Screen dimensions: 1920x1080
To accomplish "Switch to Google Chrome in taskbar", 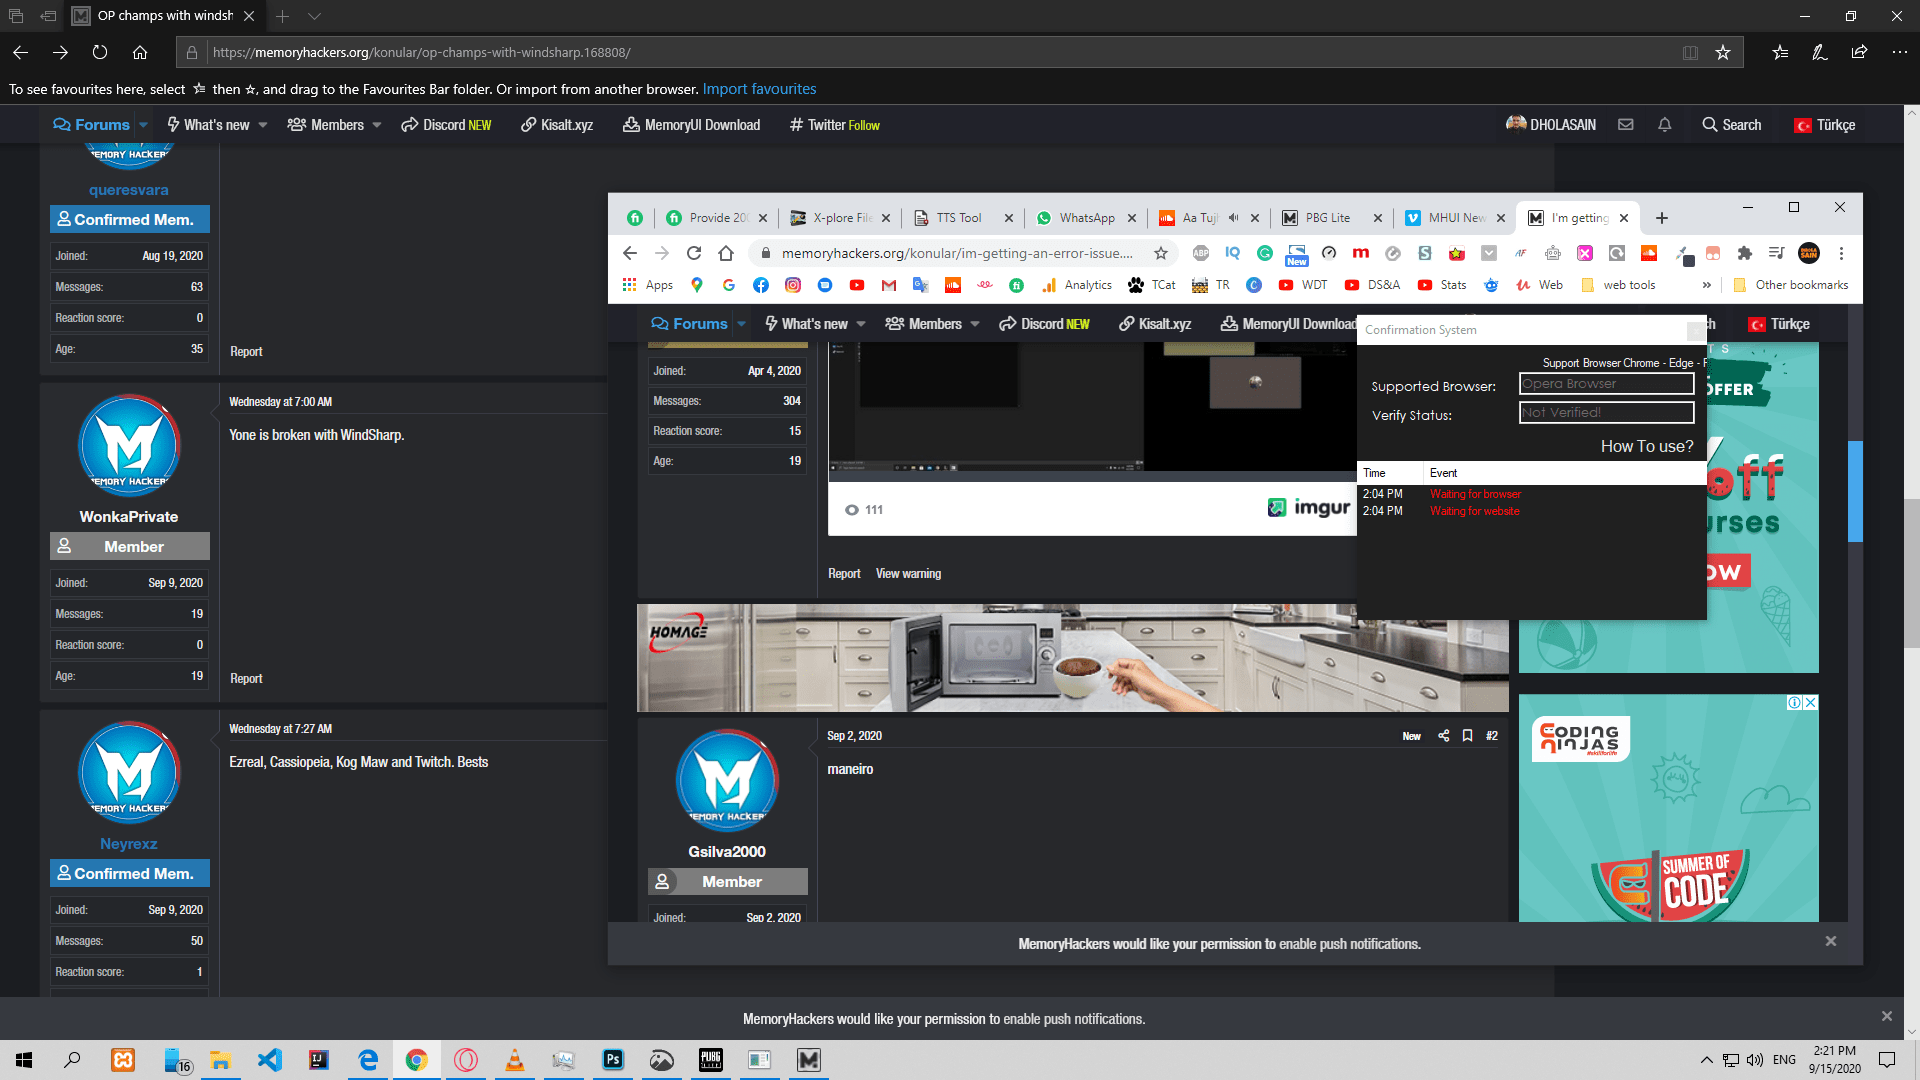I will (417, 1060).
